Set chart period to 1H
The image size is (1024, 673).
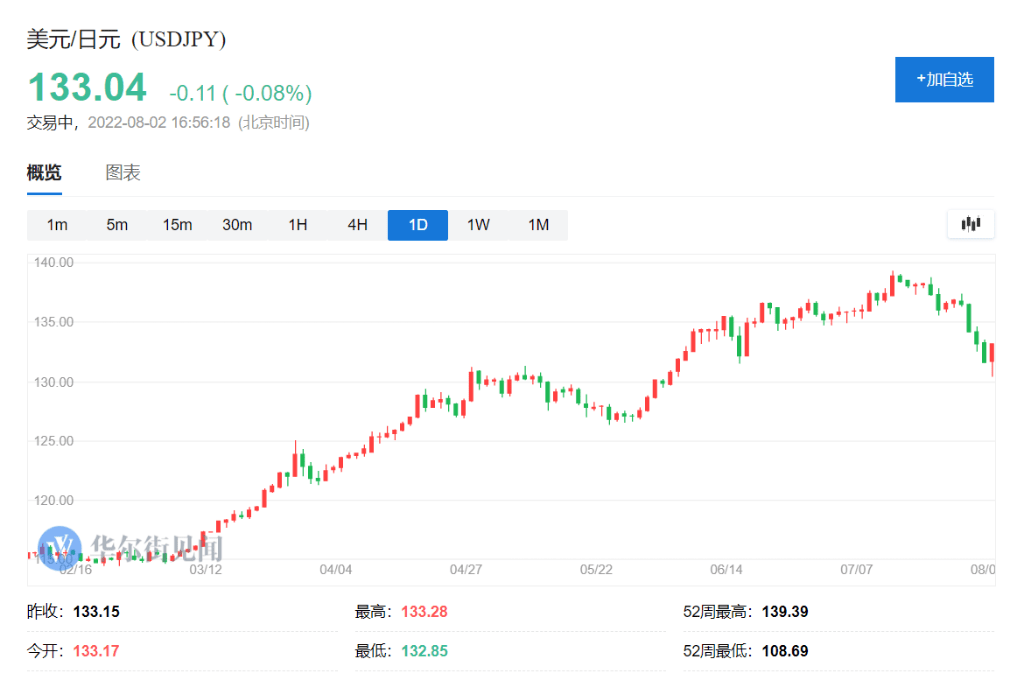coord(297,225)
